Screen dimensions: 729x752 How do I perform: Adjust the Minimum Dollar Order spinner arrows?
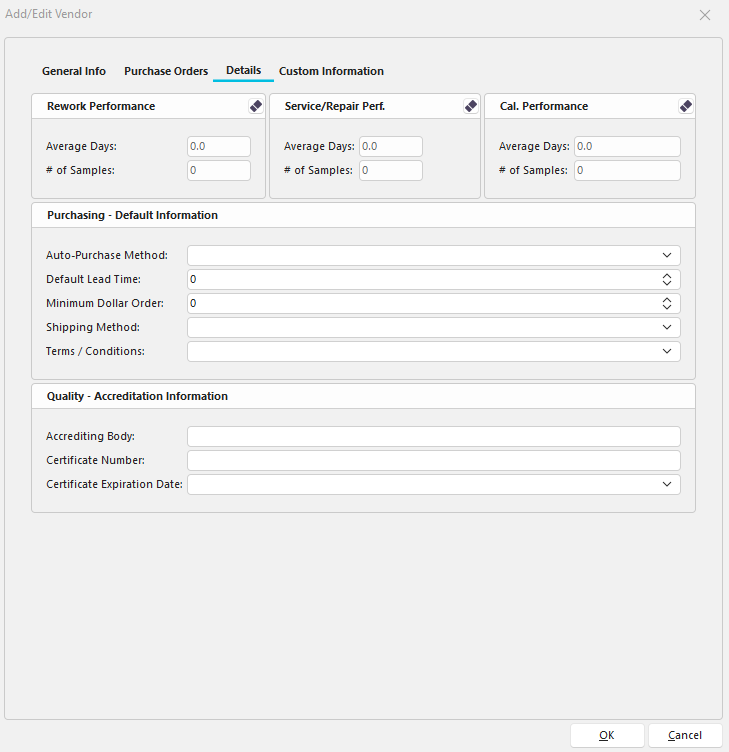pyautogui.click(x=667, y=304)
